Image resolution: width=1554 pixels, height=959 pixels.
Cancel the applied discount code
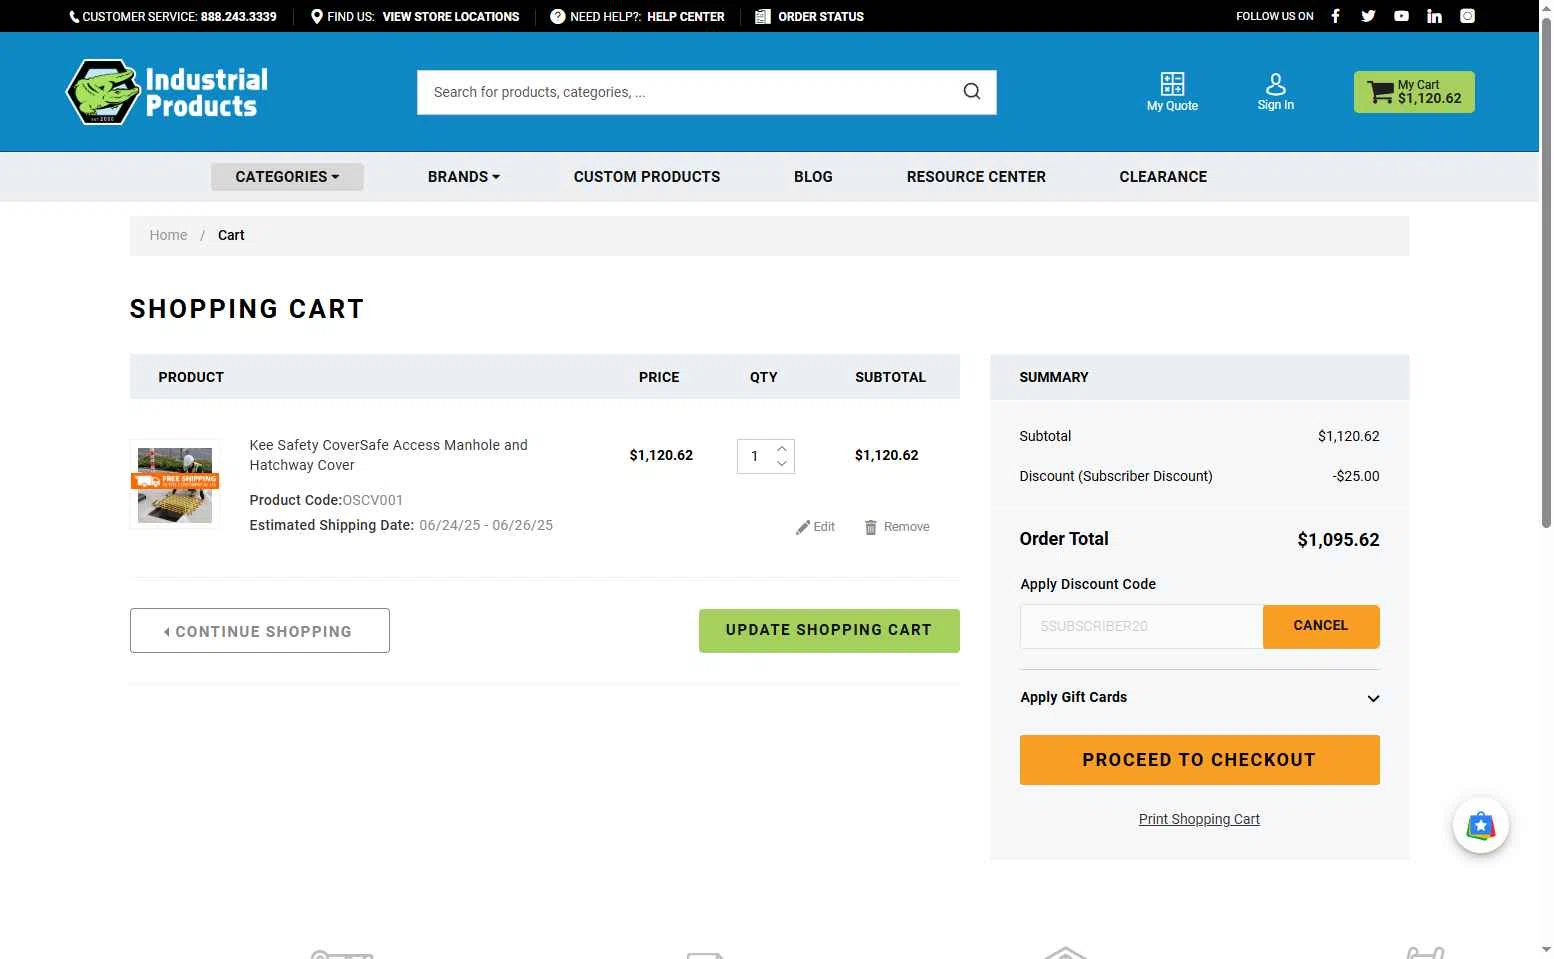click(x=1321, y=626)
